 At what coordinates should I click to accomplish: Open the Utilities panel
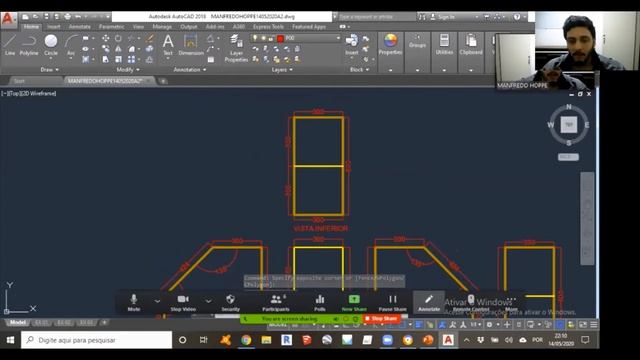444,44
